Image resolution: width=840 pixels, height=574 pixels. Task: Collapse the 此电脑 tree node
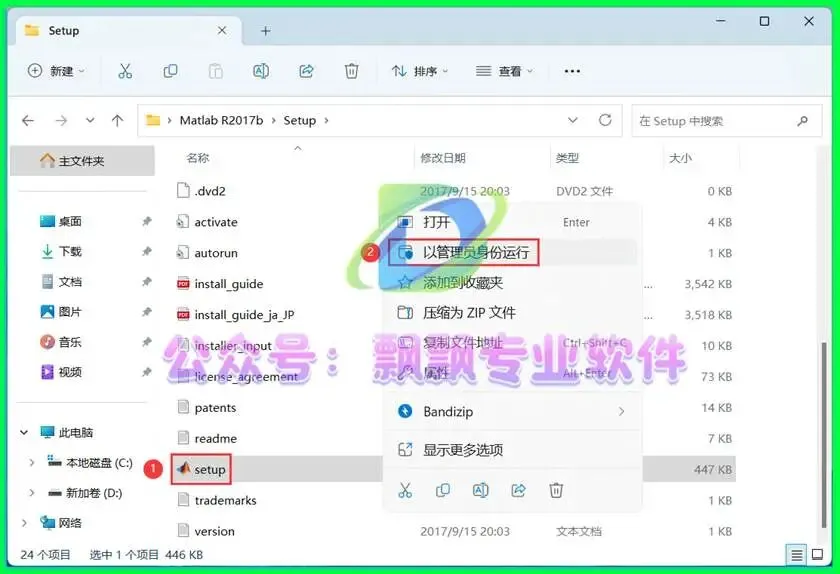(x=24, y=432)
